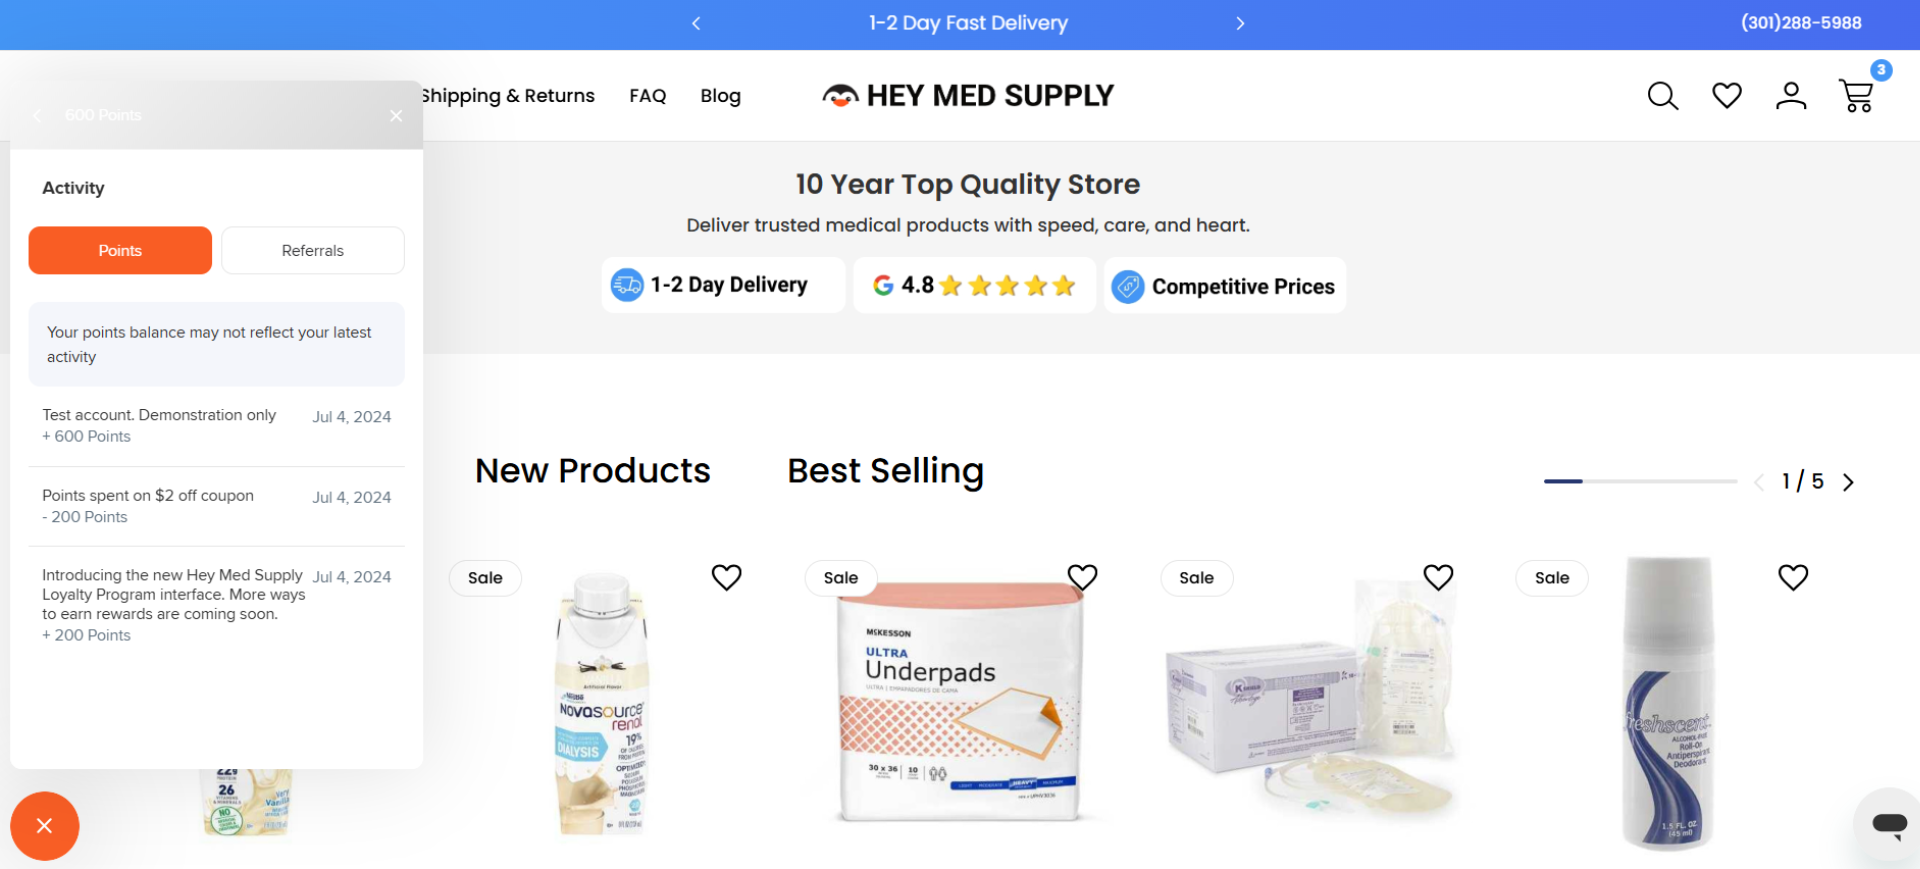Go to next product carousel page

[1848, 482]
